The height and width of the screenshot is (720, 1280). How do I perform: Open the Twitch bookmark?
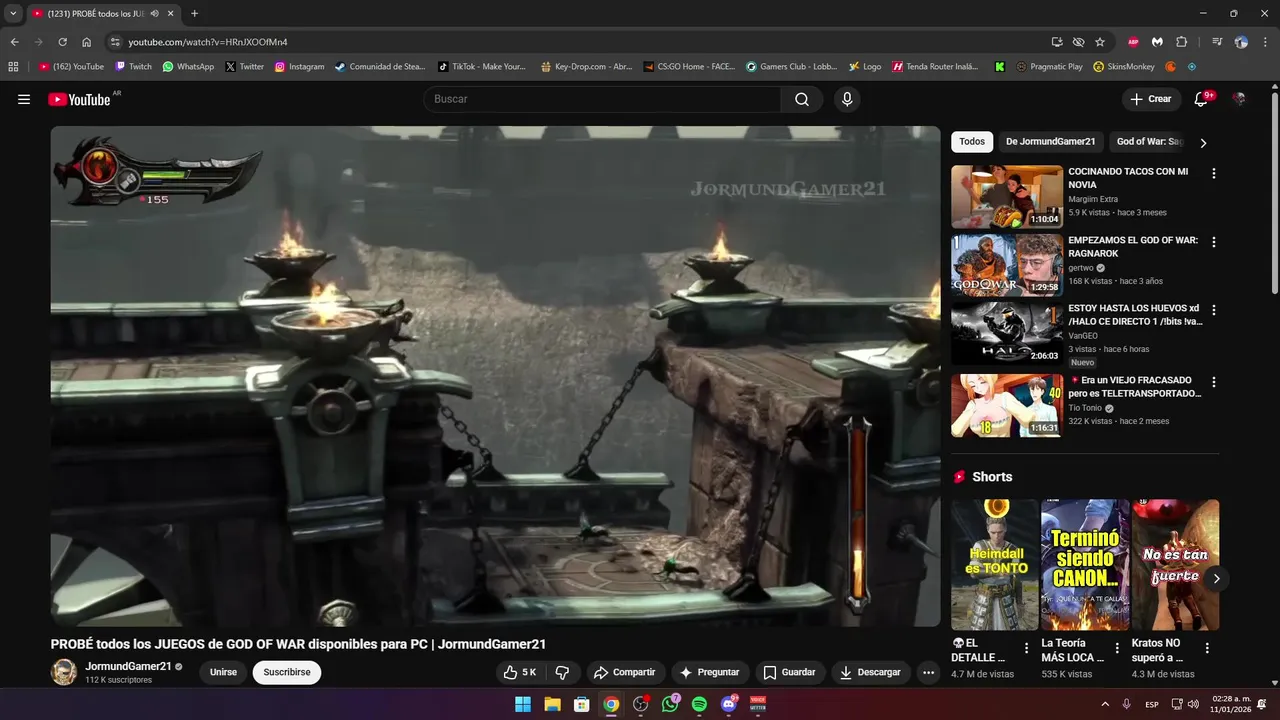click(134, 66)
